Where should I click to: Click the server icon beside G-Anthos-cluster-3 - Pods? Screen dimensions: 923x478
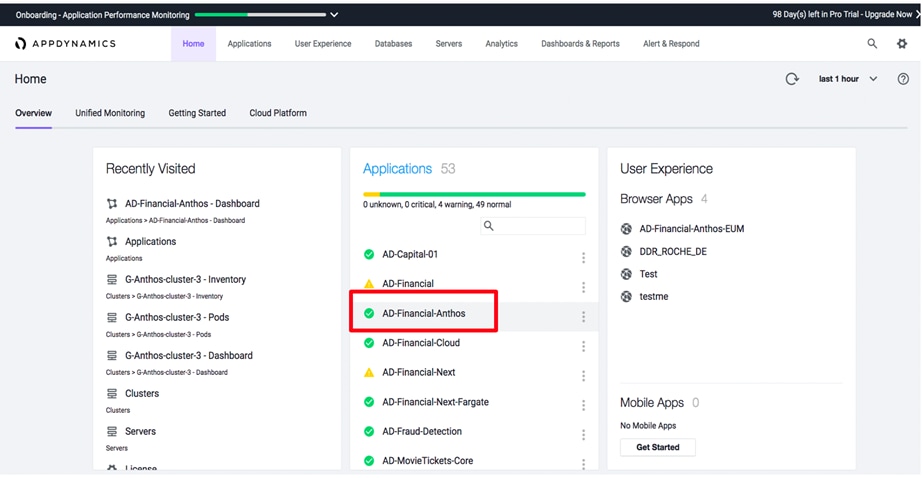(112, 317)
